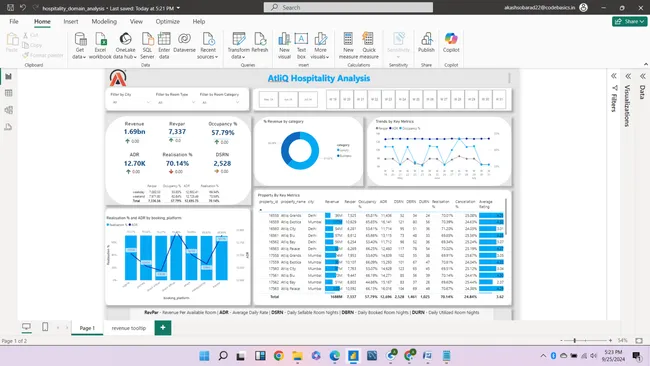Insert a Text box
650x366 pixels.
(x=301, y=46)
